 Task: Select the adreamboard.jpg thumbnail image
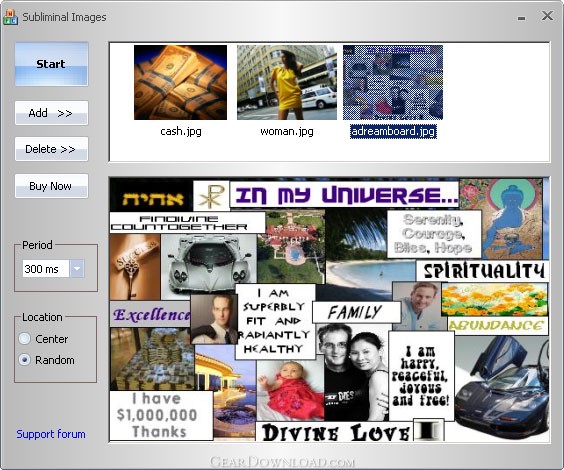click(x=393, y=82)
